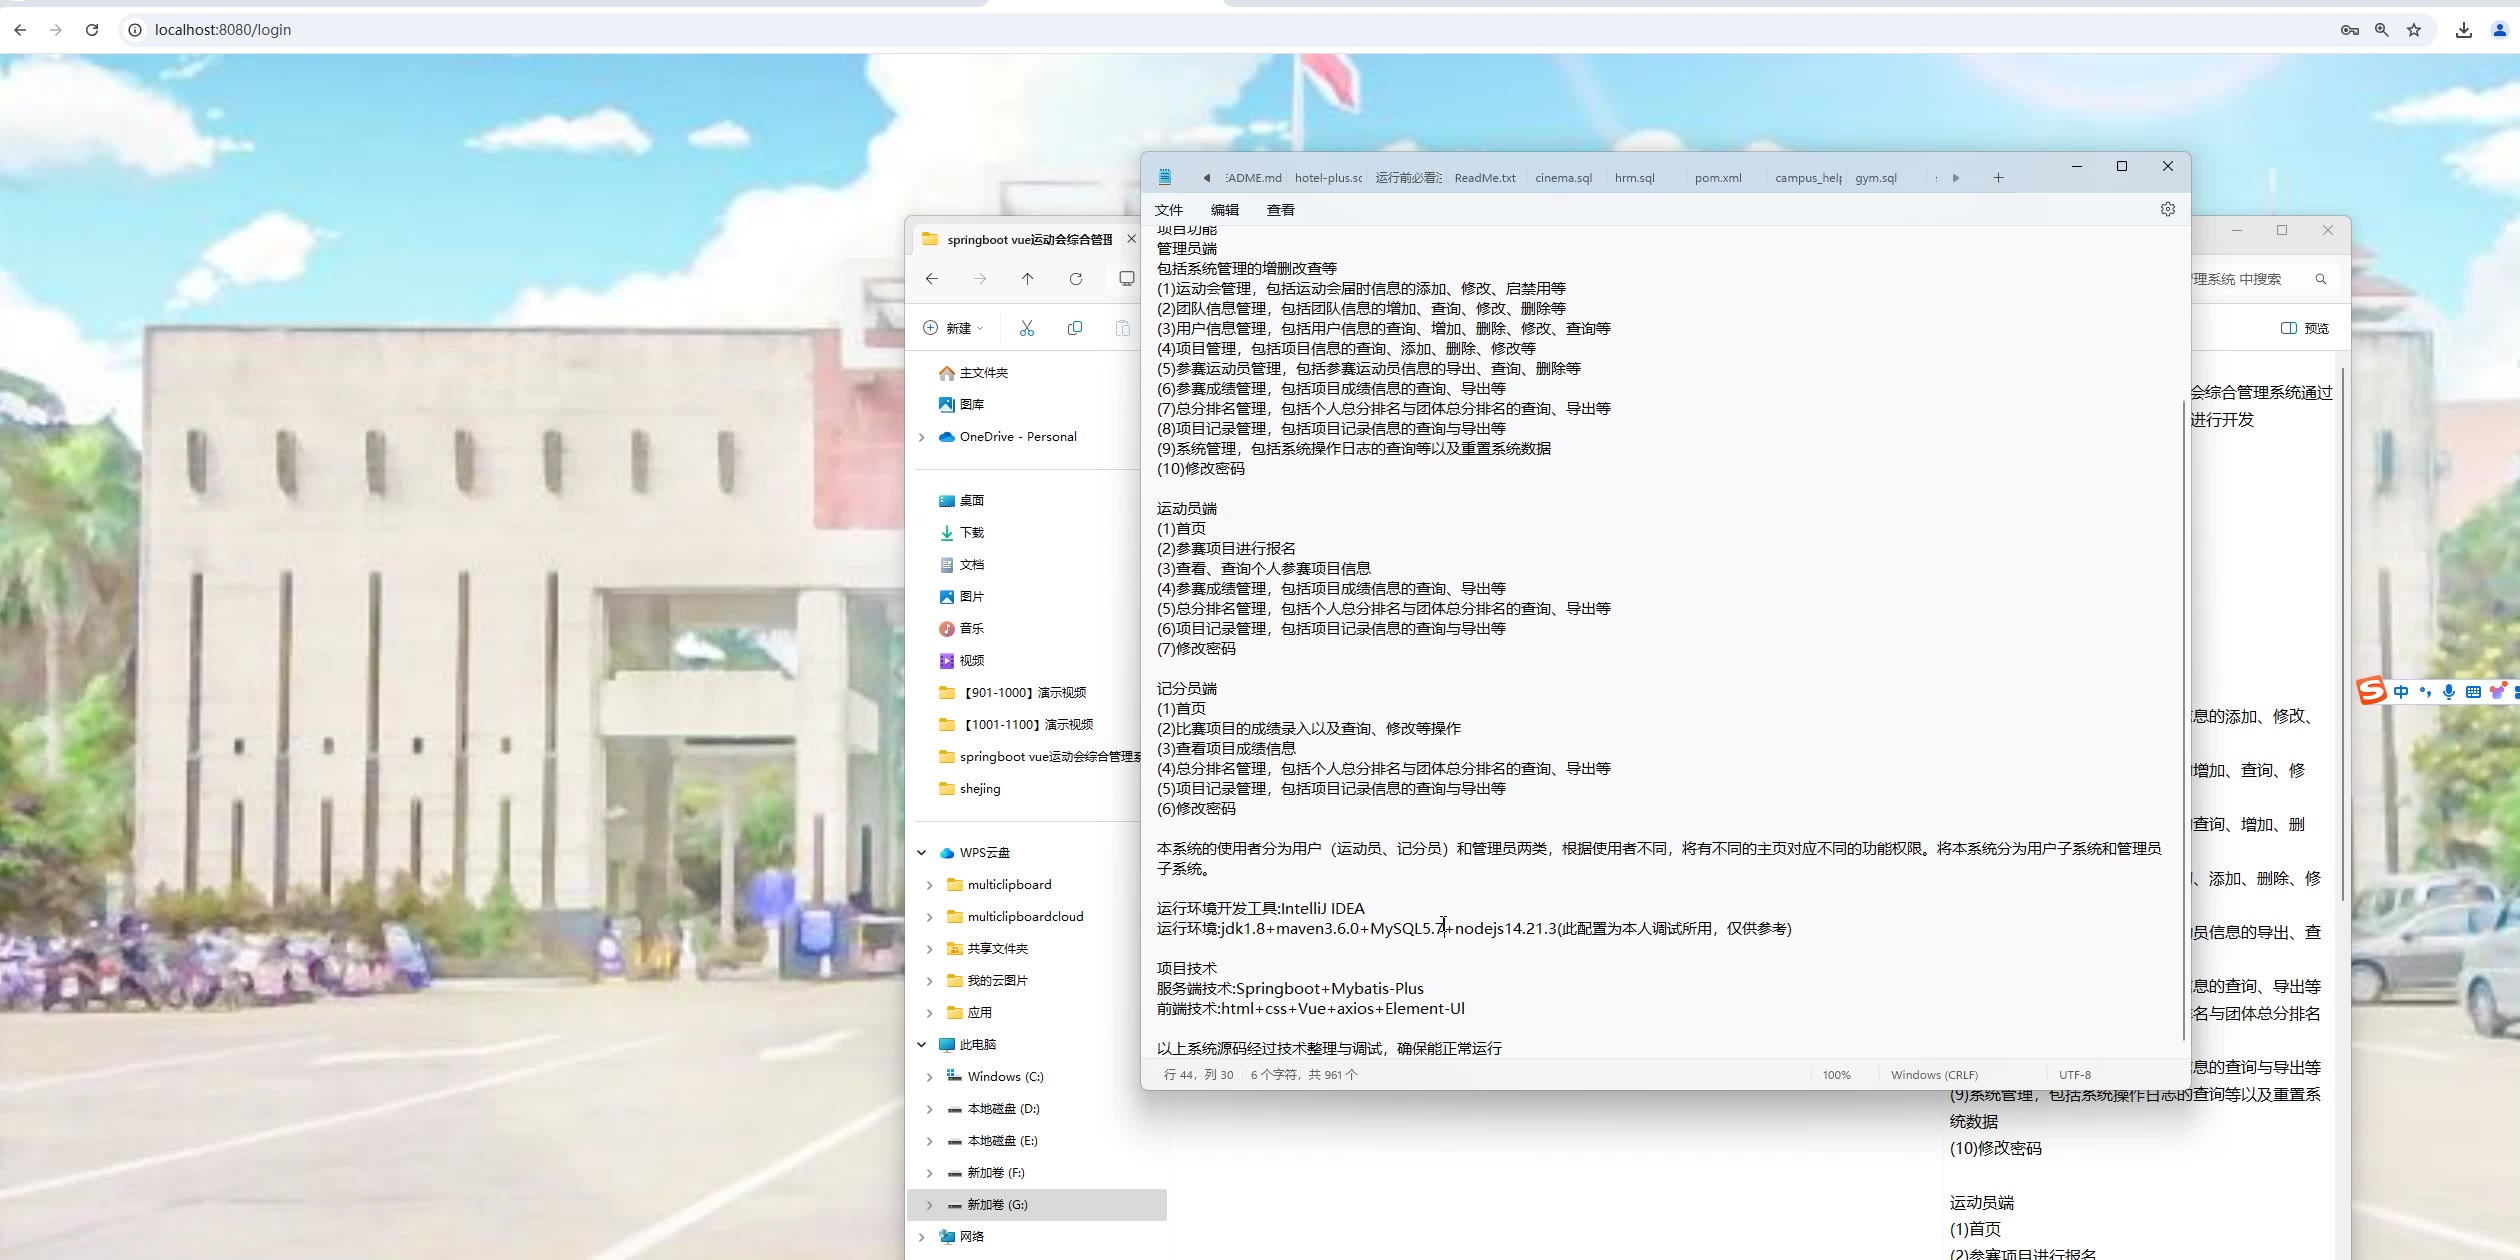
Task: Select the 新加卷 (G:) drive
Action: pyautogui.click(x=1036, y=1205)
